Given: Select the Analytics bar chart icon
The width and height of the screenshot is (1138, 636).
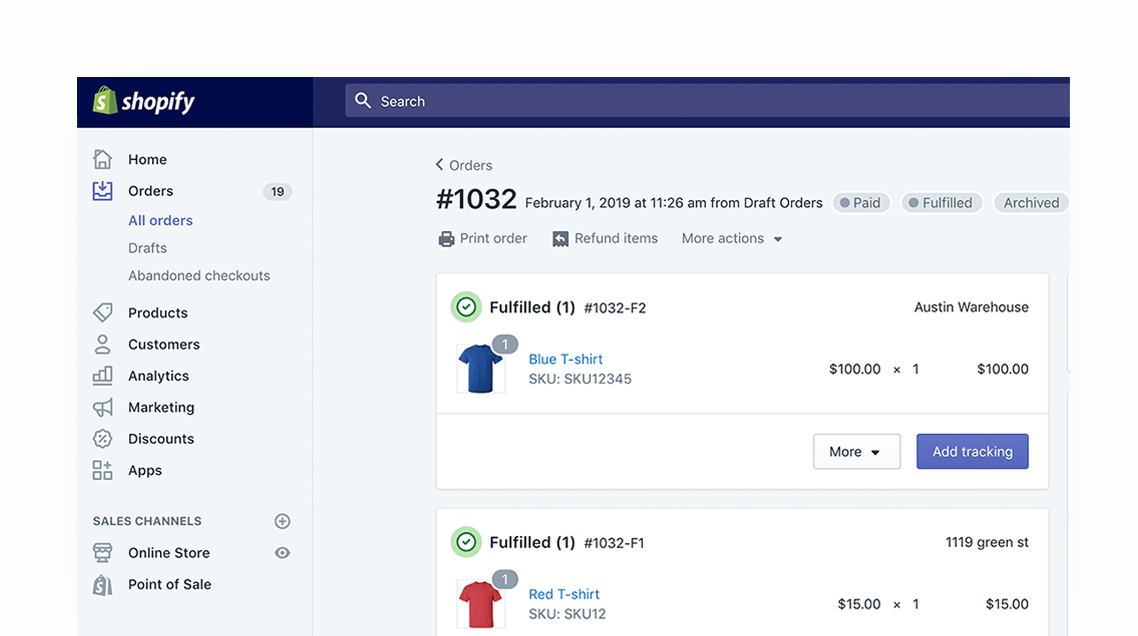Looking at the screenshot, I should tap(103, 375).
